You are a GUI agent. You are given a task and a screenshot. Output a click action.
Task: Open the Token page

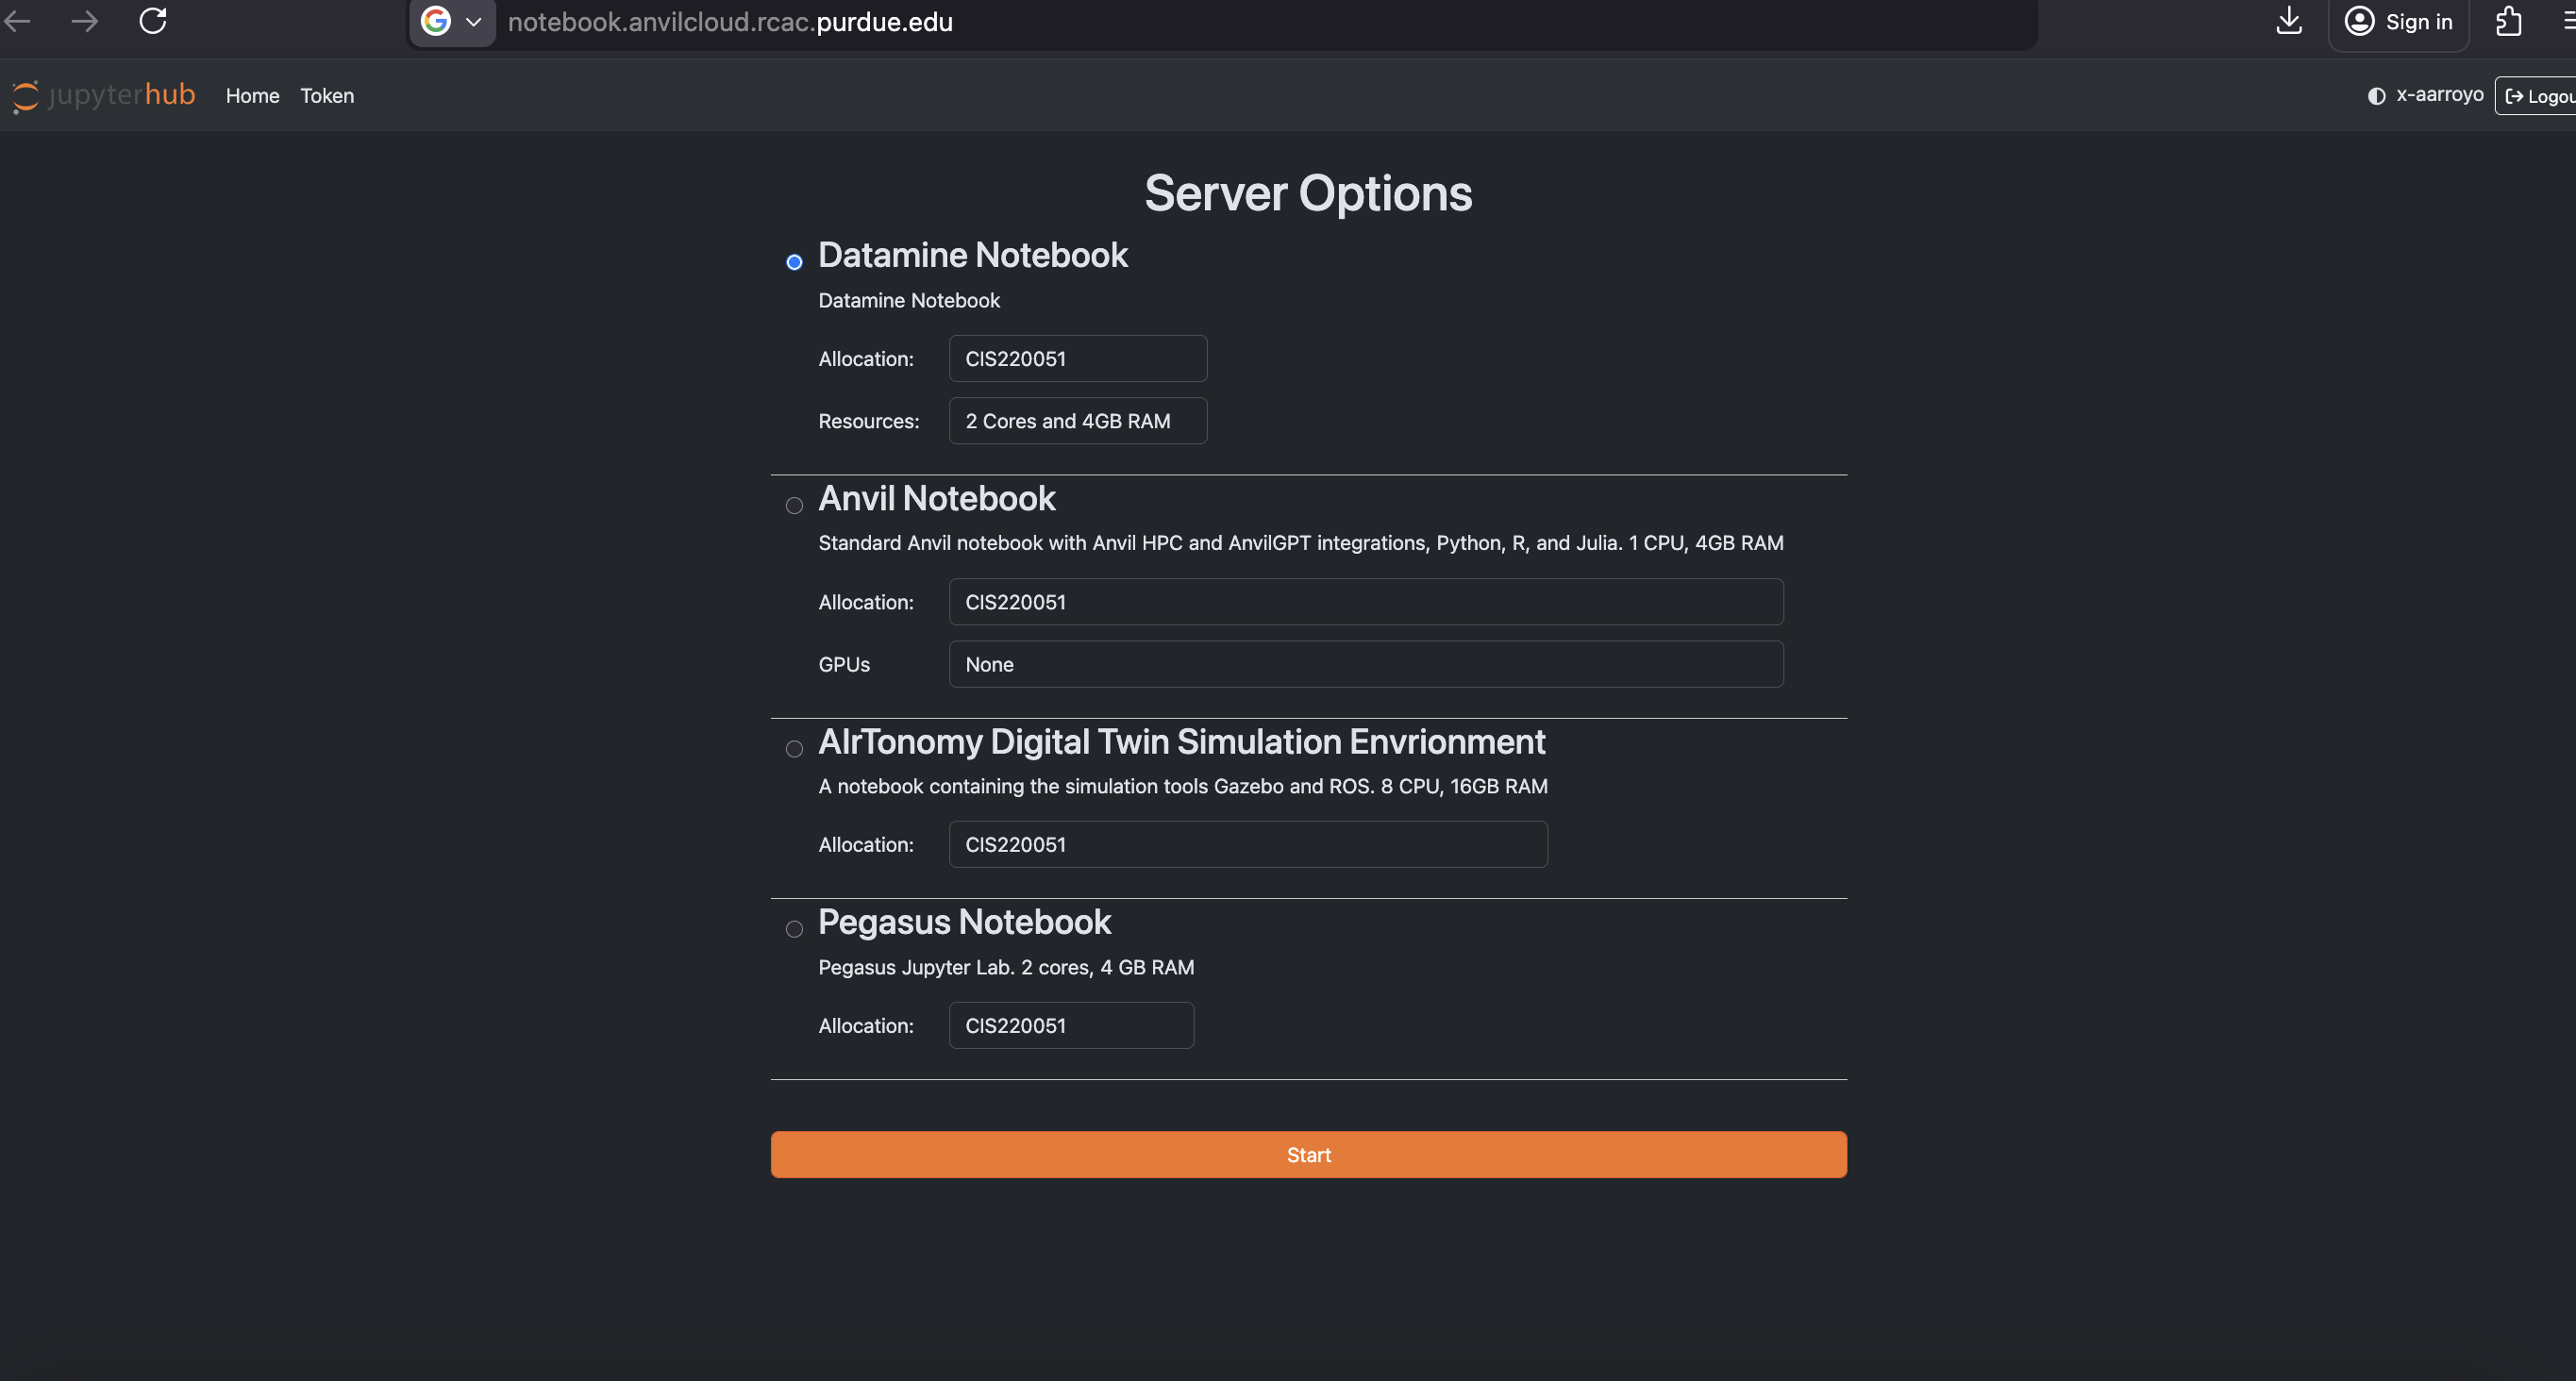pos(327,95)
